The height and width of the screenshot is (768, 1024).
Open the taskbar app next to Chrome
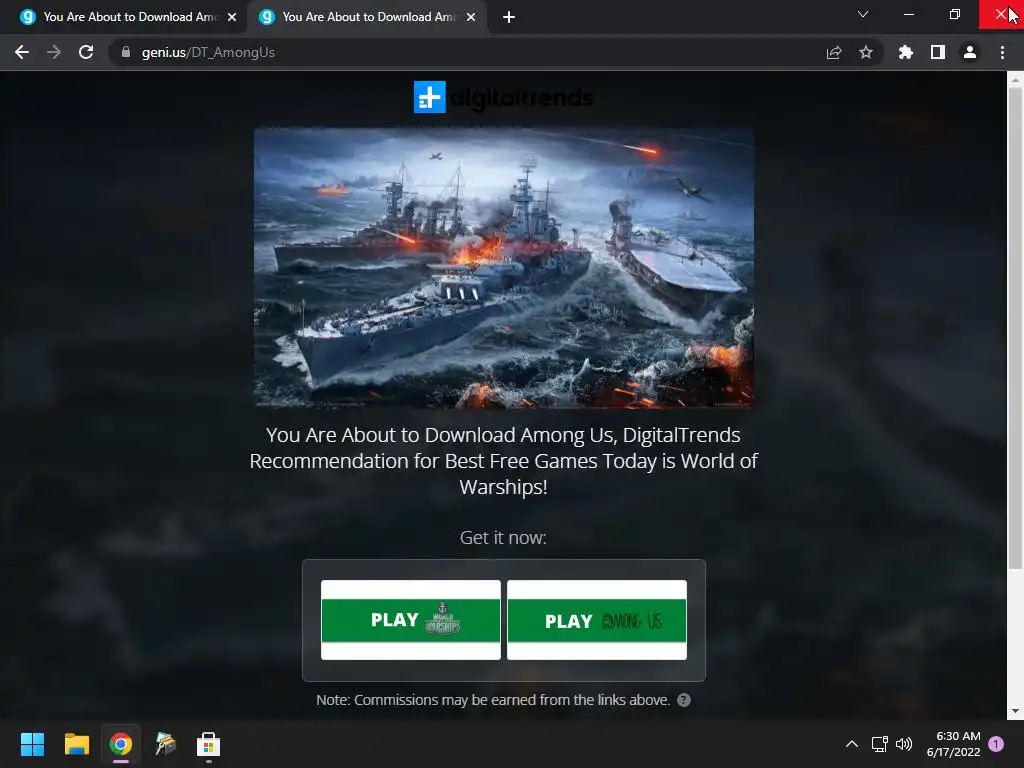click(165, 744)
